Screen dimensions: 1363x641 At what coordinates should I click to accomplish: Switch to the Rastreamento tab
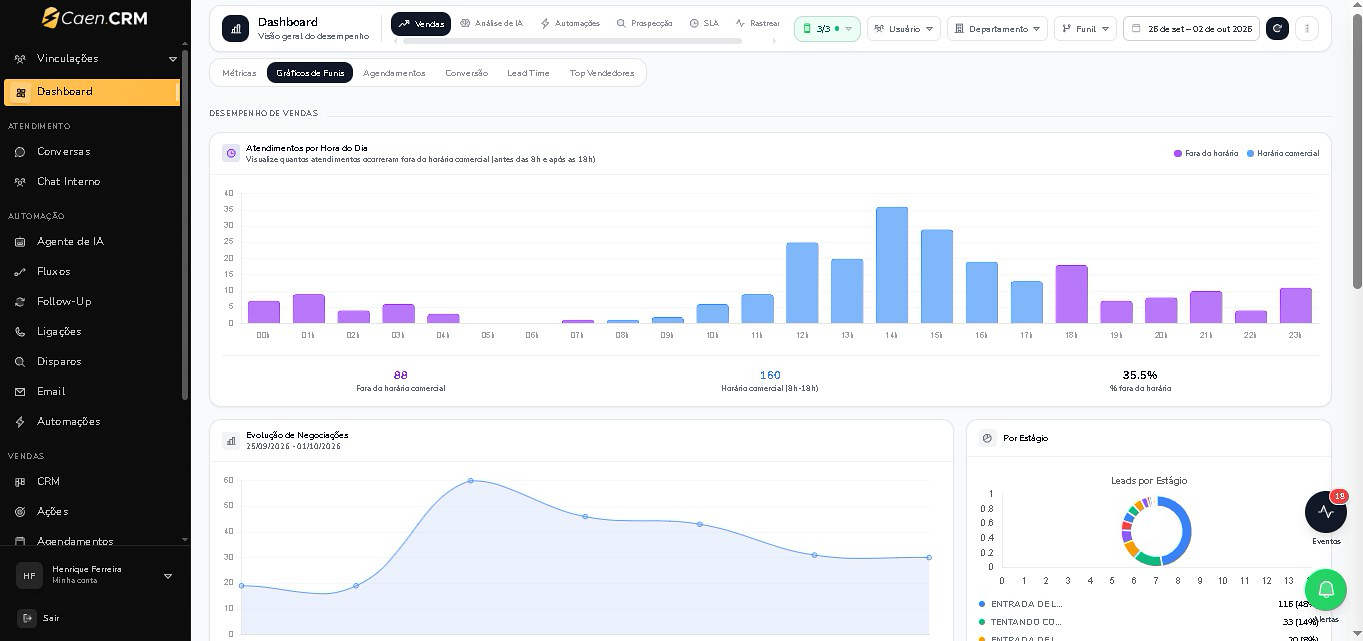pos(757,23)
